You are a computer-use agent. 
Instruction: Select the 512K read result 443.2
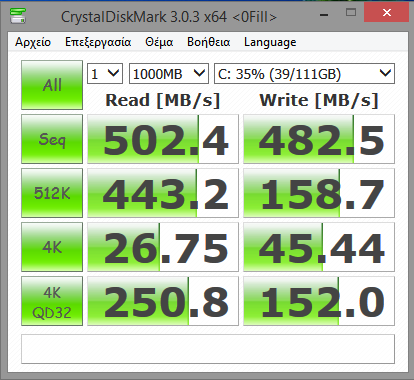point(163,193)
